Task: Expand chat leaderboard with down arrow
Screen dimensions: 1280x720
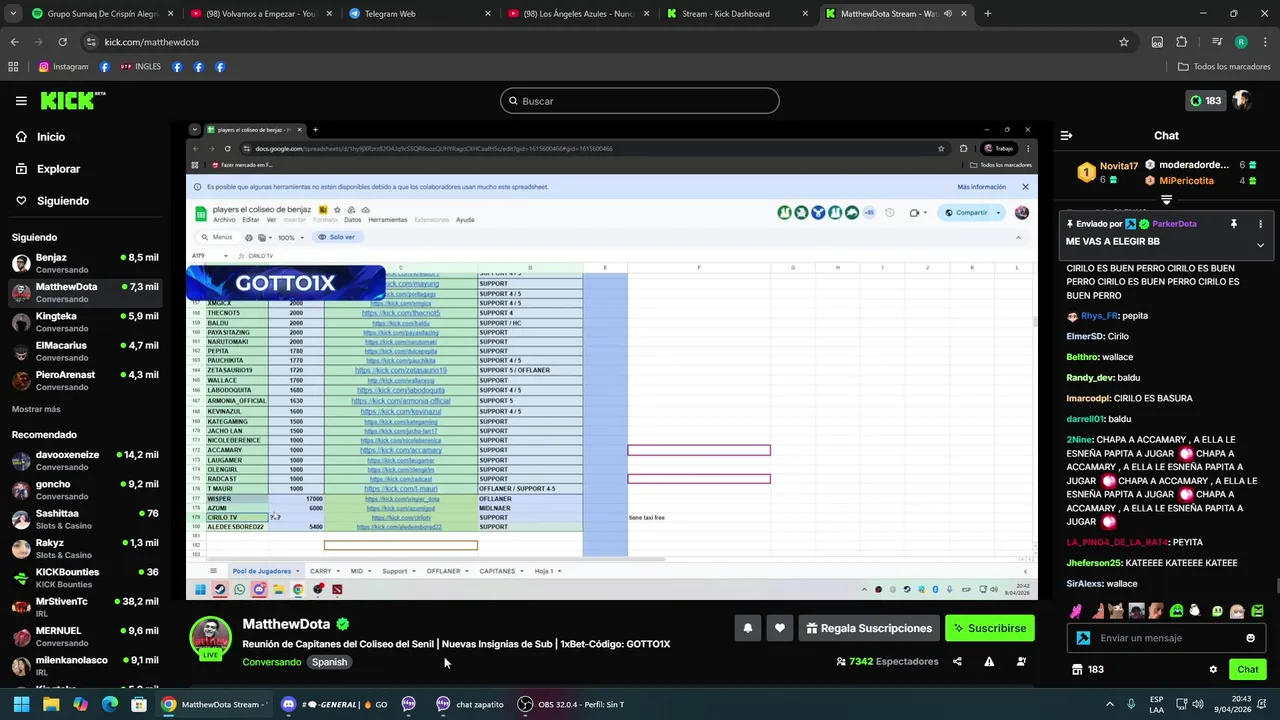Action: [1166, 199]
